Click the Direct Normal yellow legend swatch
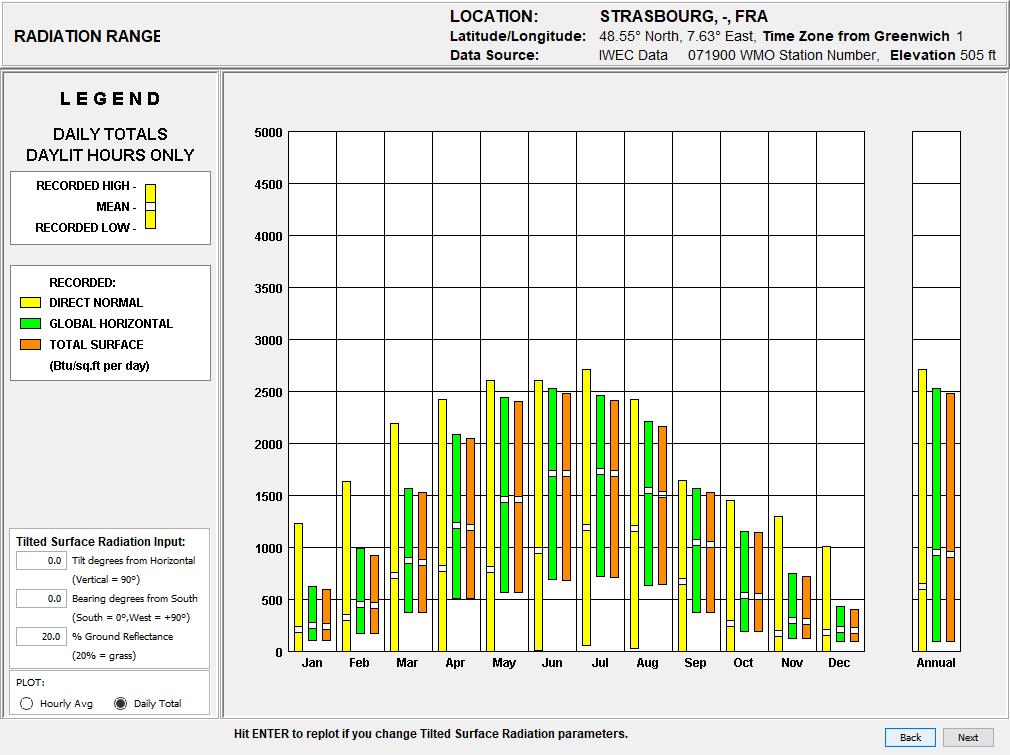 (x=30, y=303)
